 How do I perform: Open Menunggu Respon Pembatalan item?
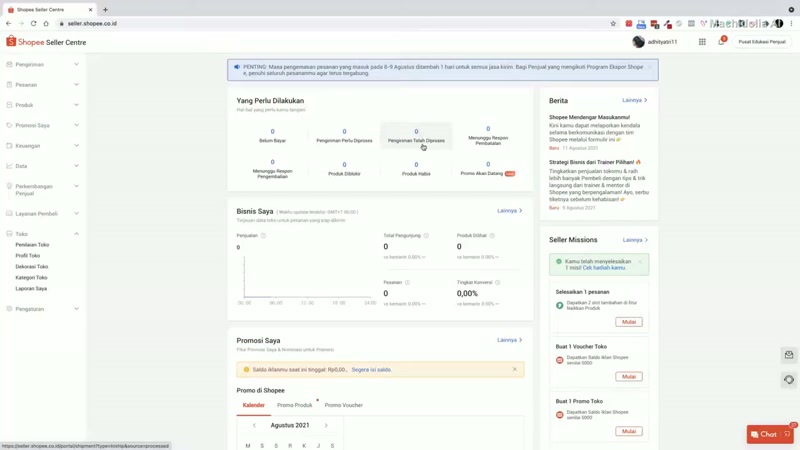pos(488,135)
